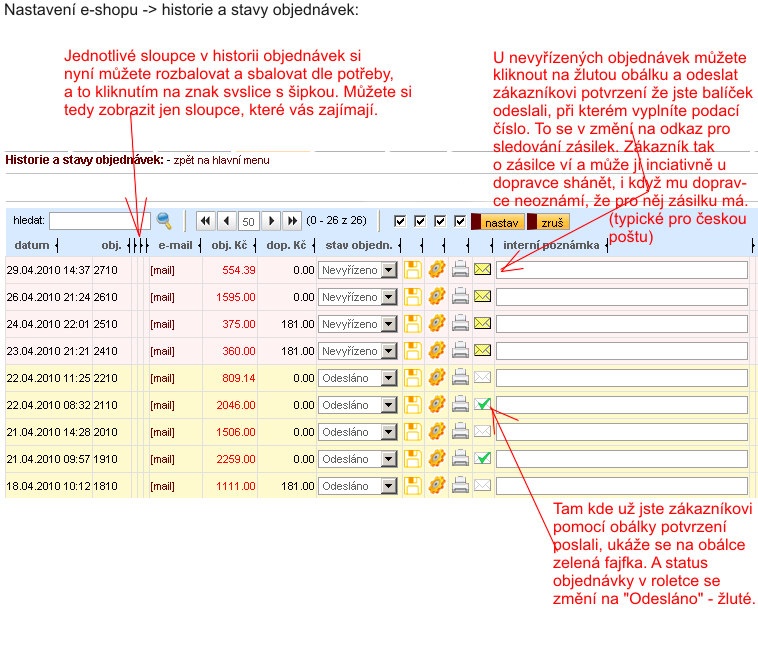Save order 2010 with floppy icon
This screenshot has height=650, width=758.
pos(412,432)
